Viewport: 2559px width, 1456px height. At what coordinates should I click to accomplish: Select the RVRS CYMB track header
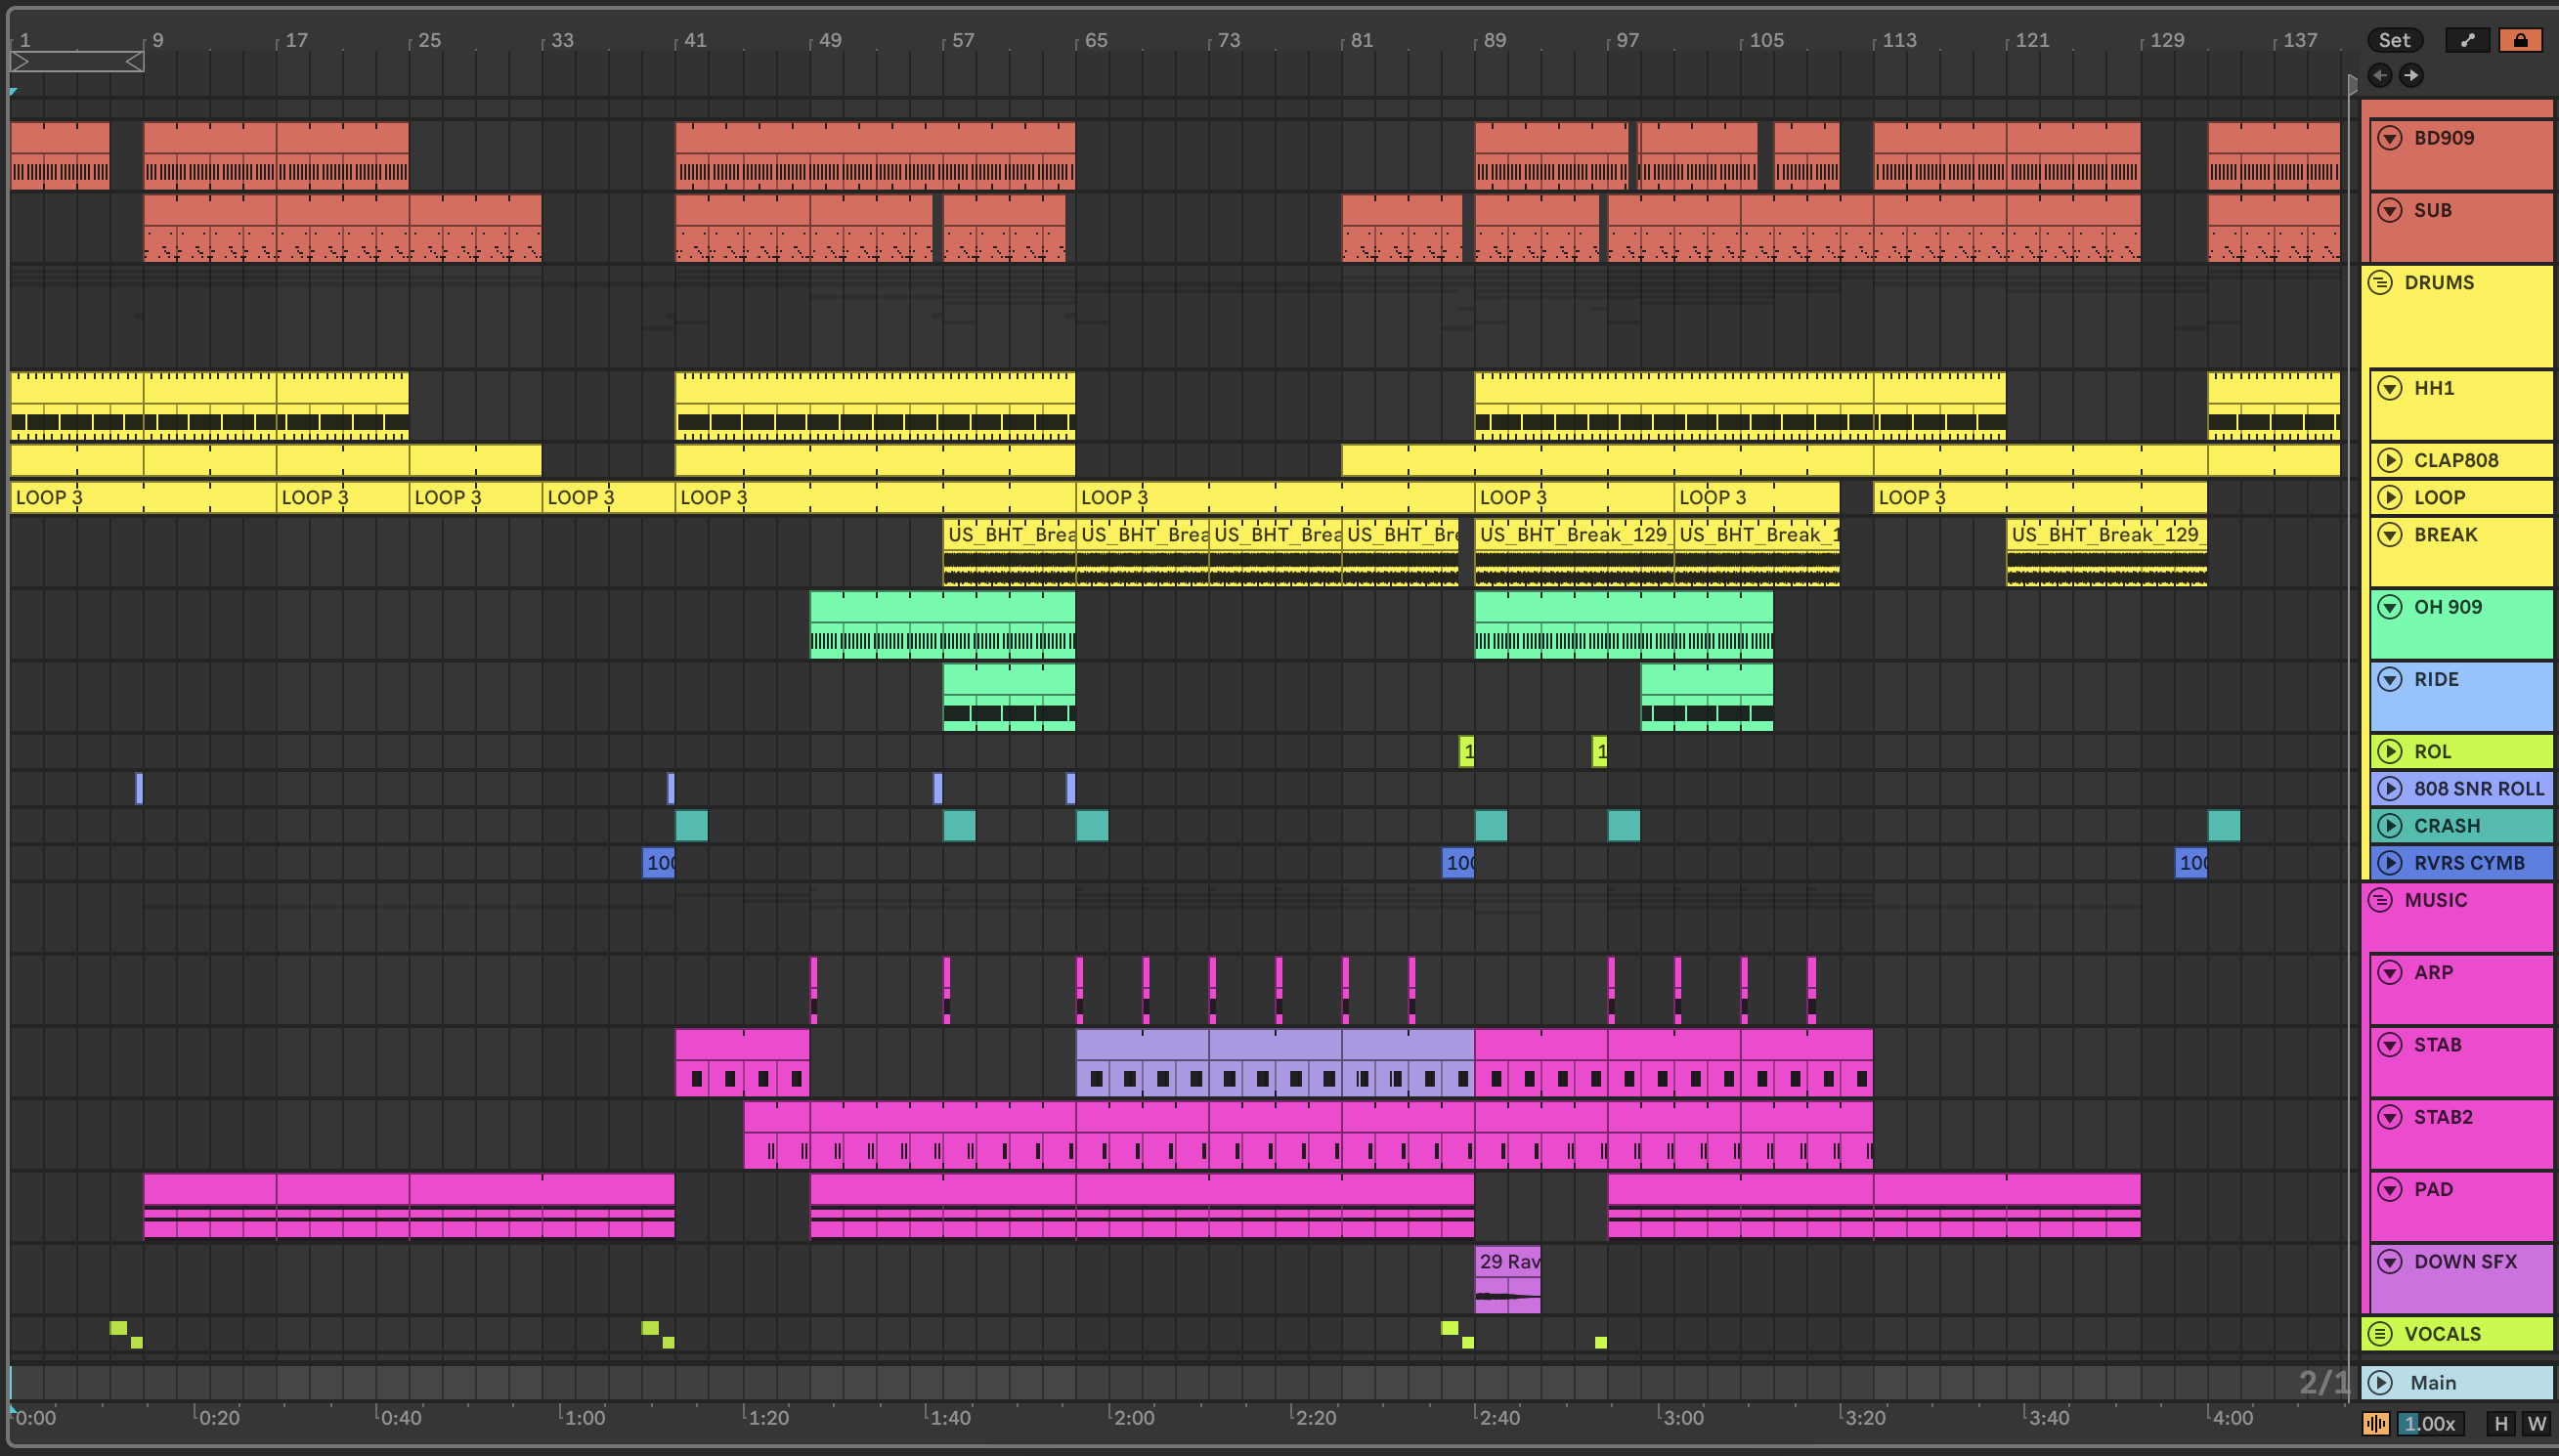[x=2470, y=863]
